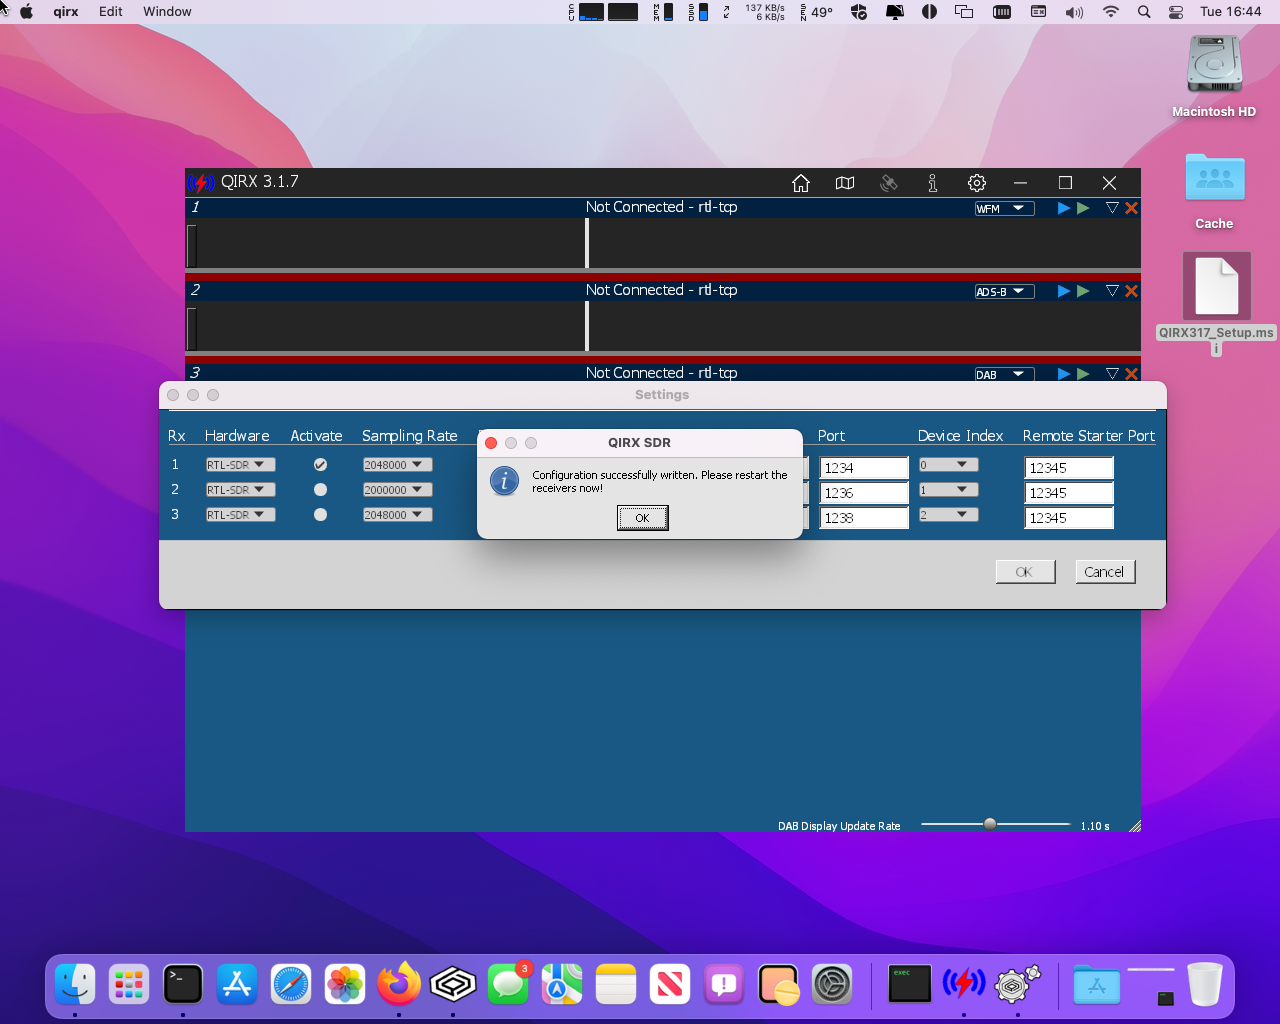This screenshot has width=1280, height=1024.
Task: Click the Port field showing 1236
Action: 864,493
